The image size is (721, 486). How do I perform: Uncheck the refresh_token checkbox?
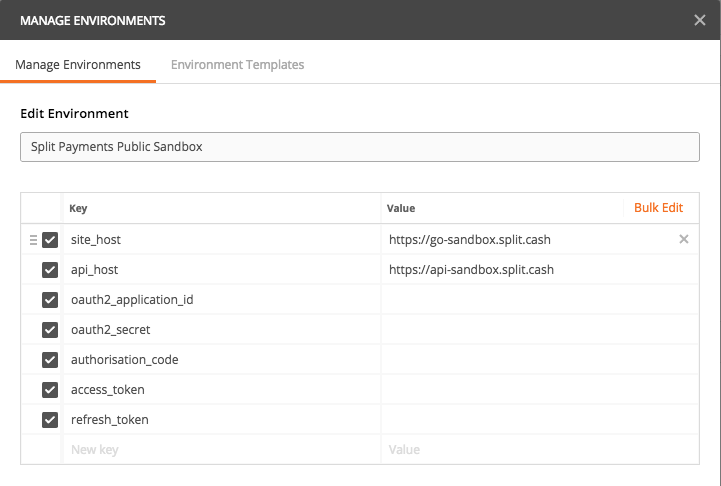tap(50, 420)
